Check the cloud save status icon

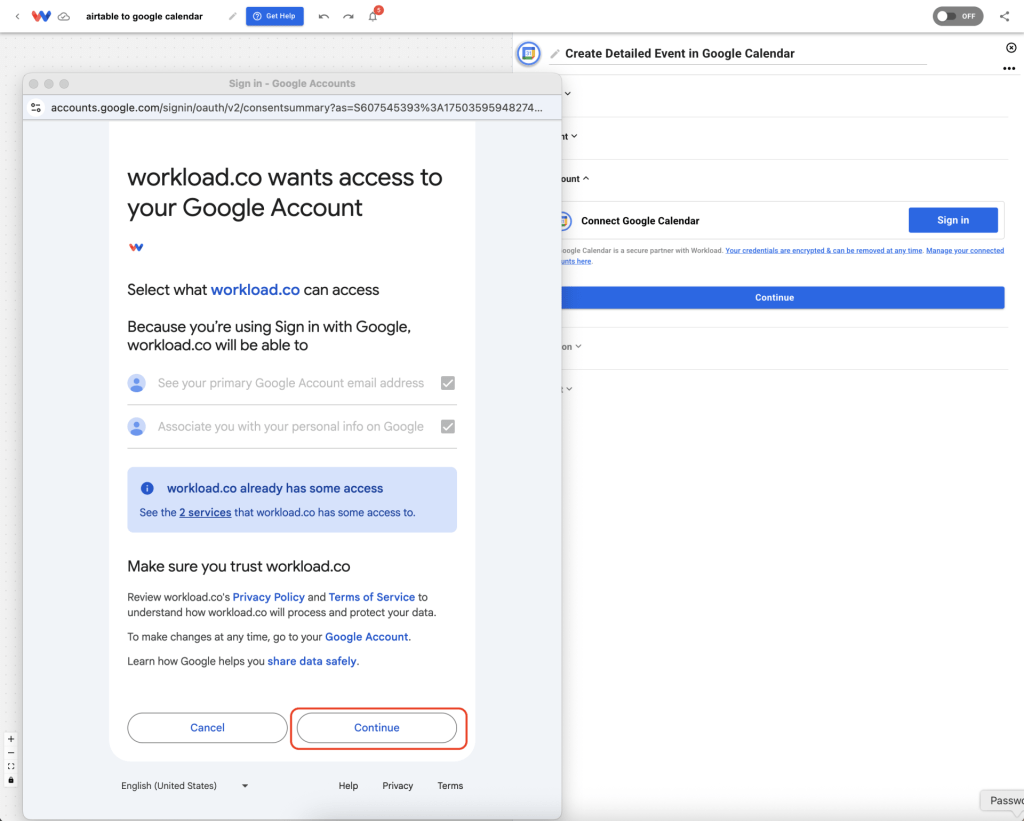pyautogui.click(x=64, y=16)
